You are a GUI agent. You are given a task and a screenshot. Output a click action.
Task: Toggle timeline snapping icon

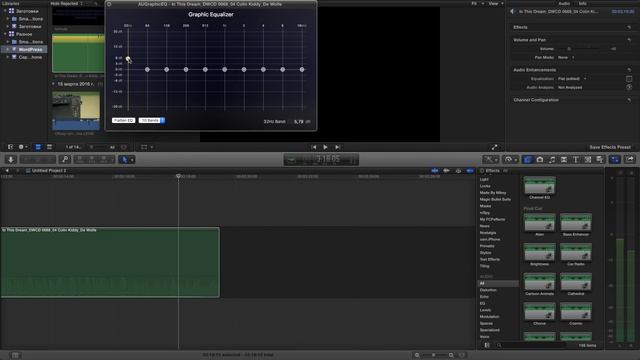pyautogui.click(x=470, y=171)
